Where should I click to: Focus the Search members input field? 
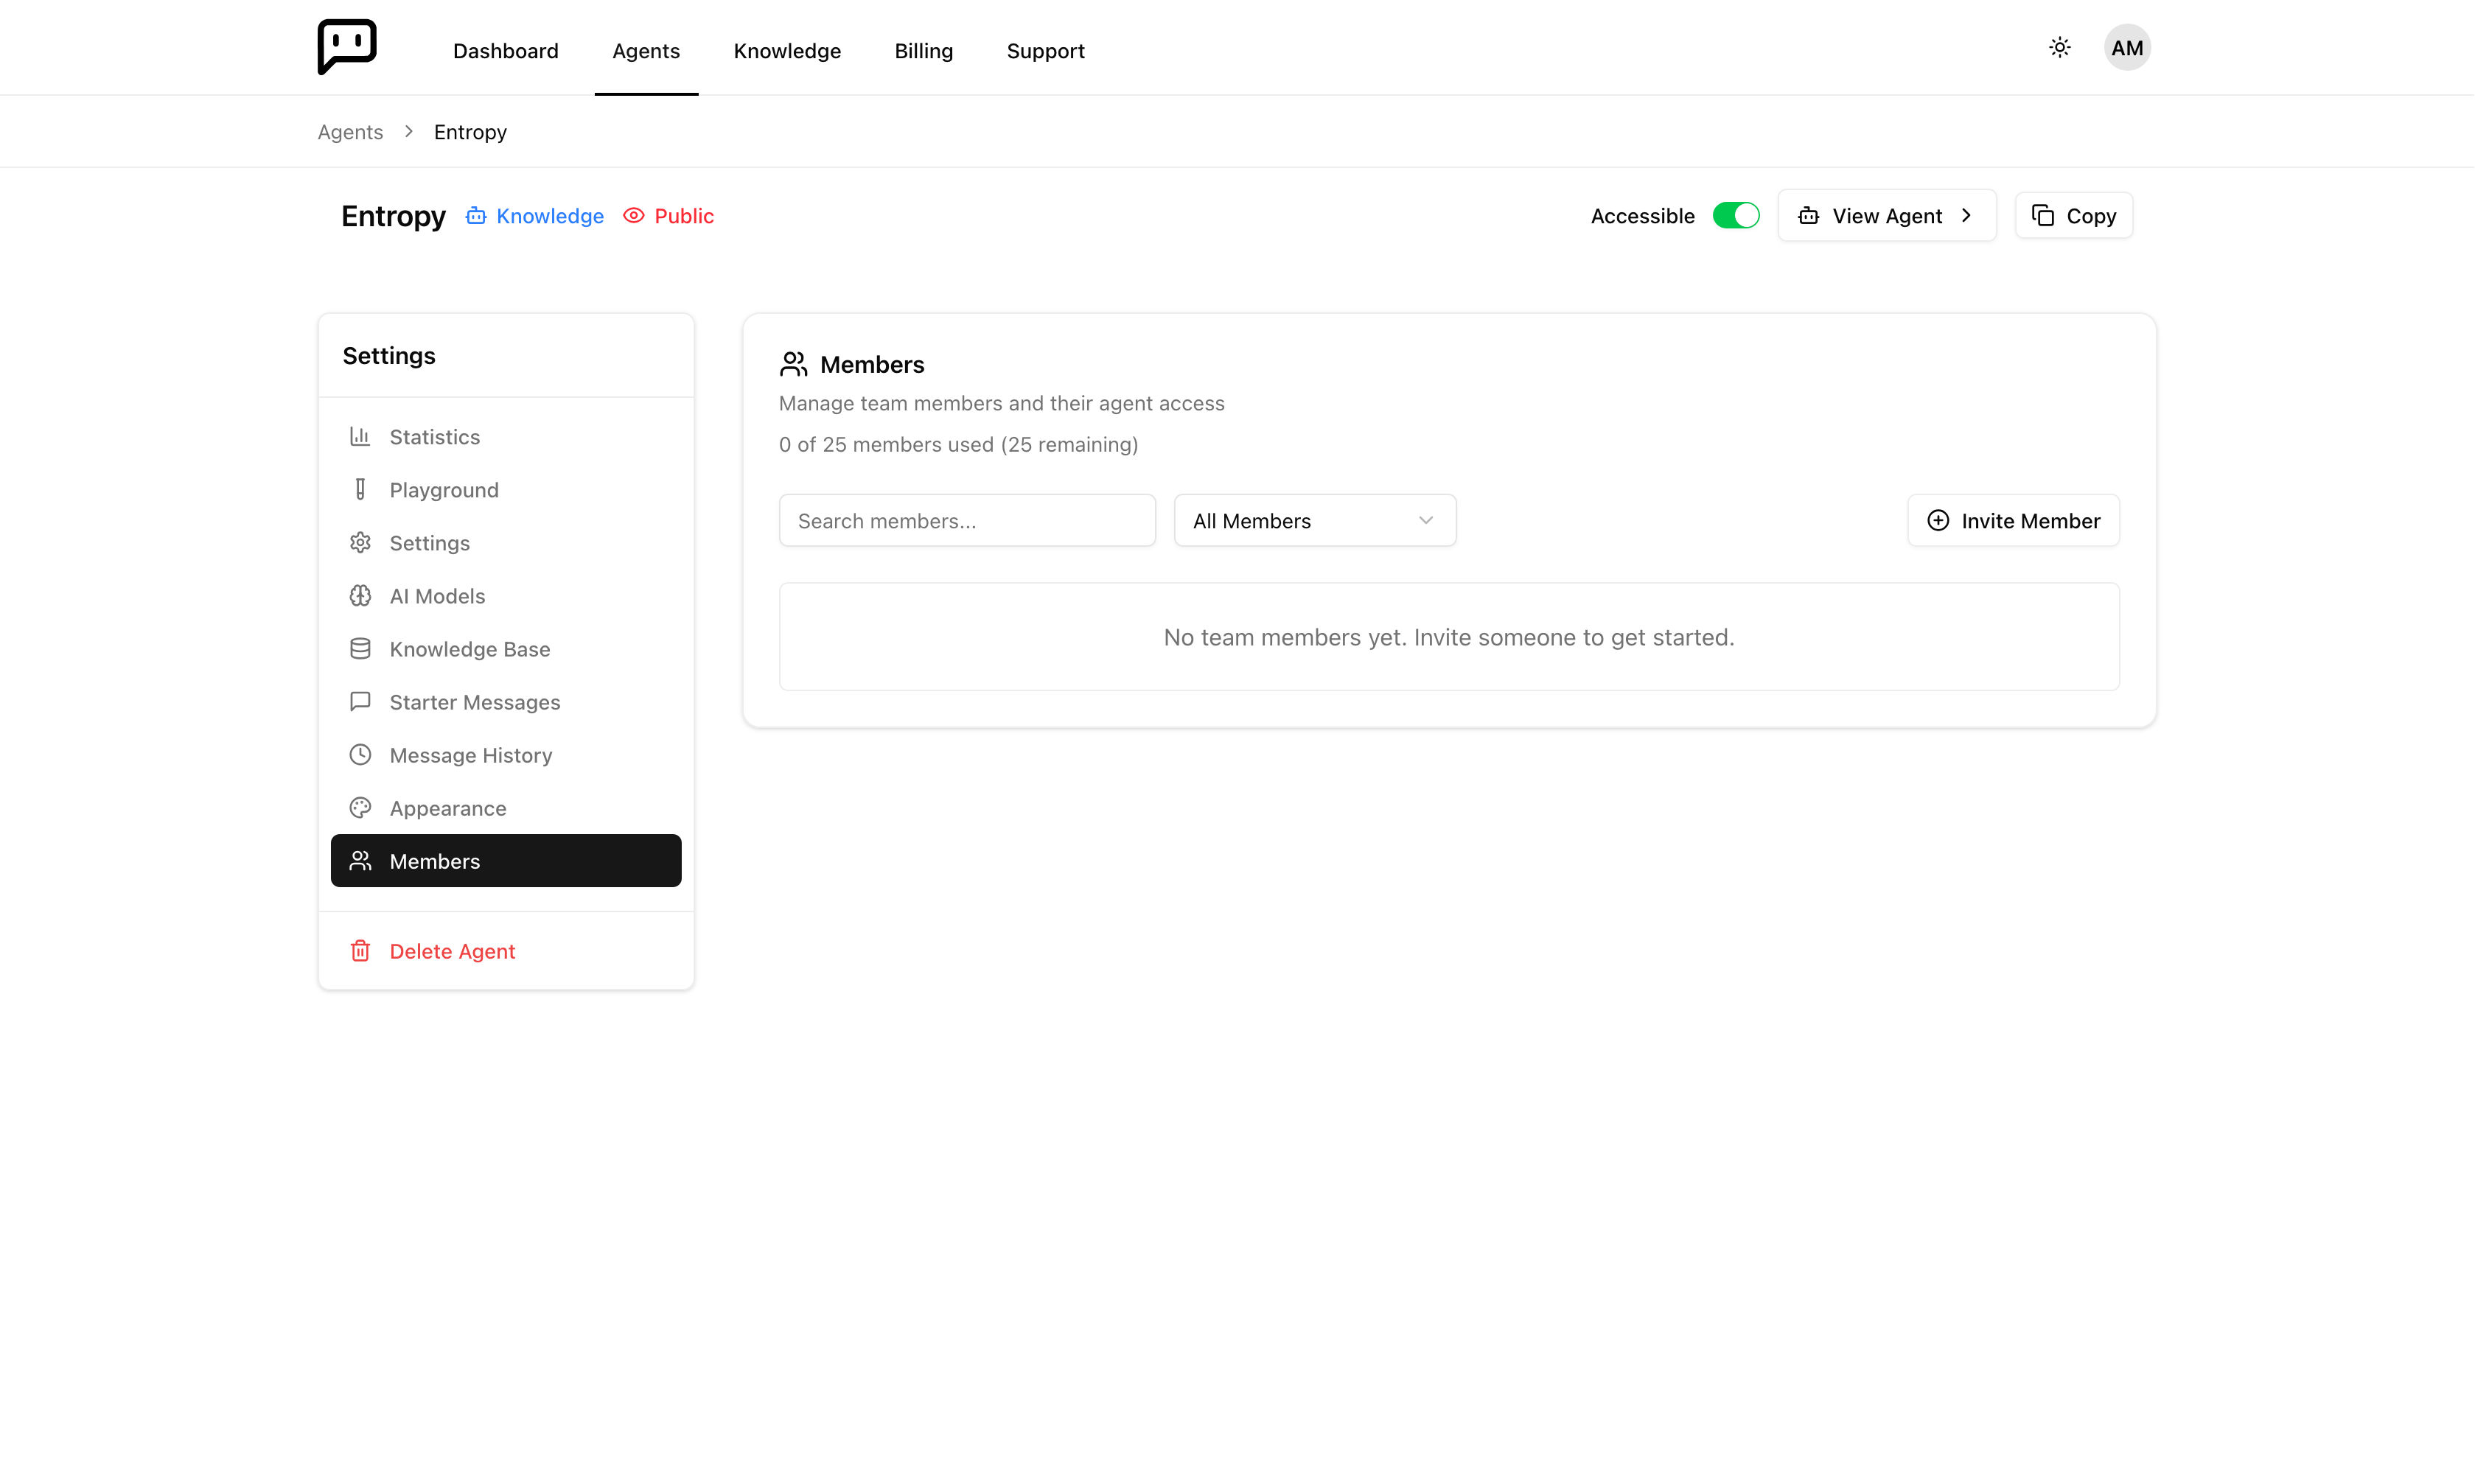967,520
